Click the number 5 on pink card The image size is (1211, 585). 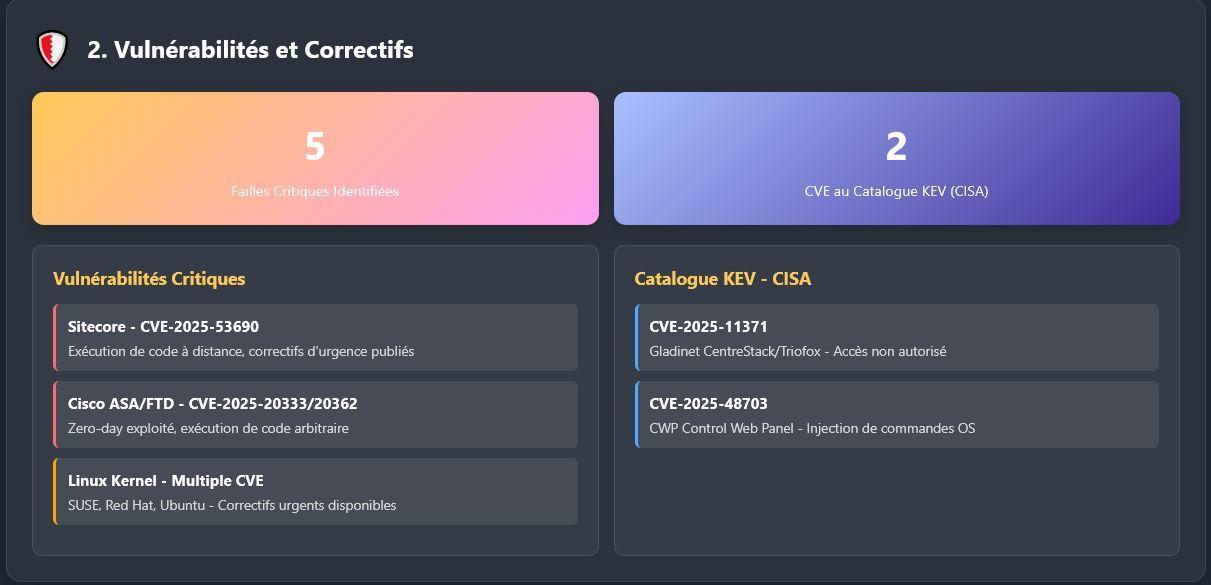coord(315,147)
